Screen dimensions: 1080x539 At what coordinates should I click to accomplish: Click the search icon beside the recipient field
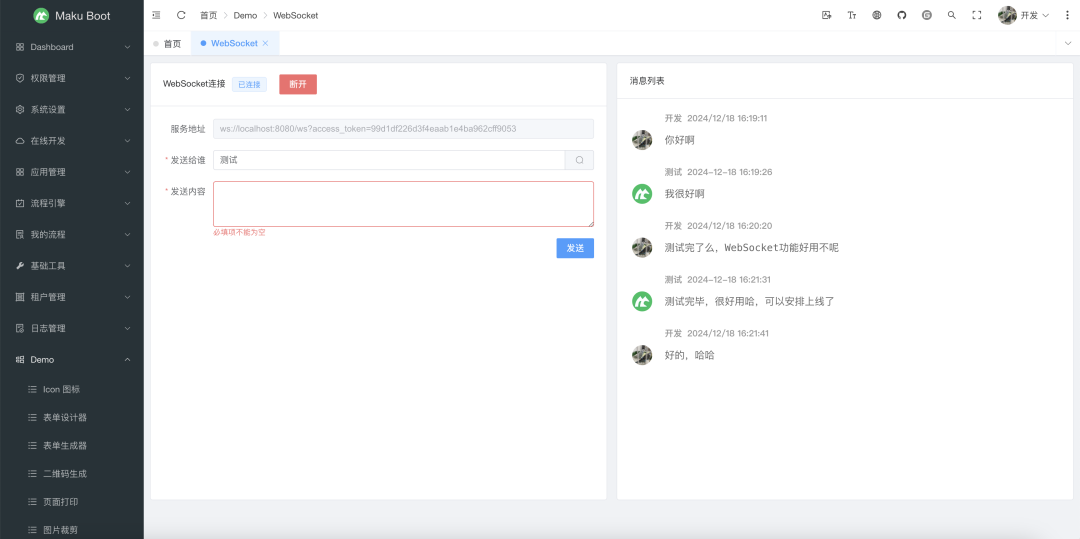(579, 160)
